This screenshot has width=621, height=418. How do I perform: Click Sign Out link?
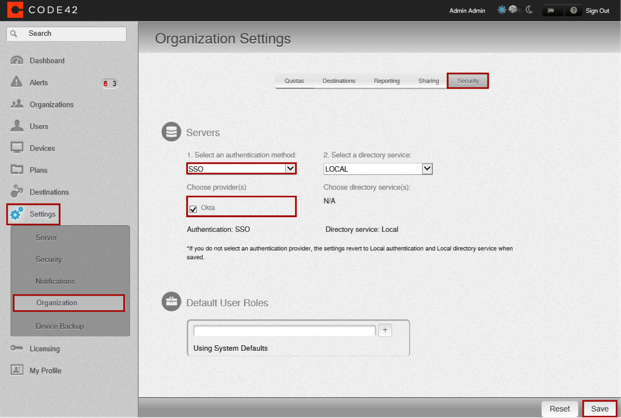tap(597, 11)
